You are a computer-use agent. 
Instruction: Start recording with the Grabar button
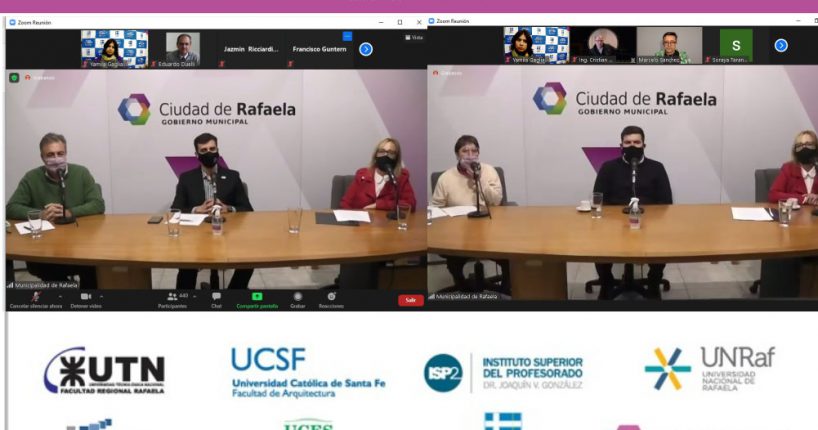pos(298,299)
